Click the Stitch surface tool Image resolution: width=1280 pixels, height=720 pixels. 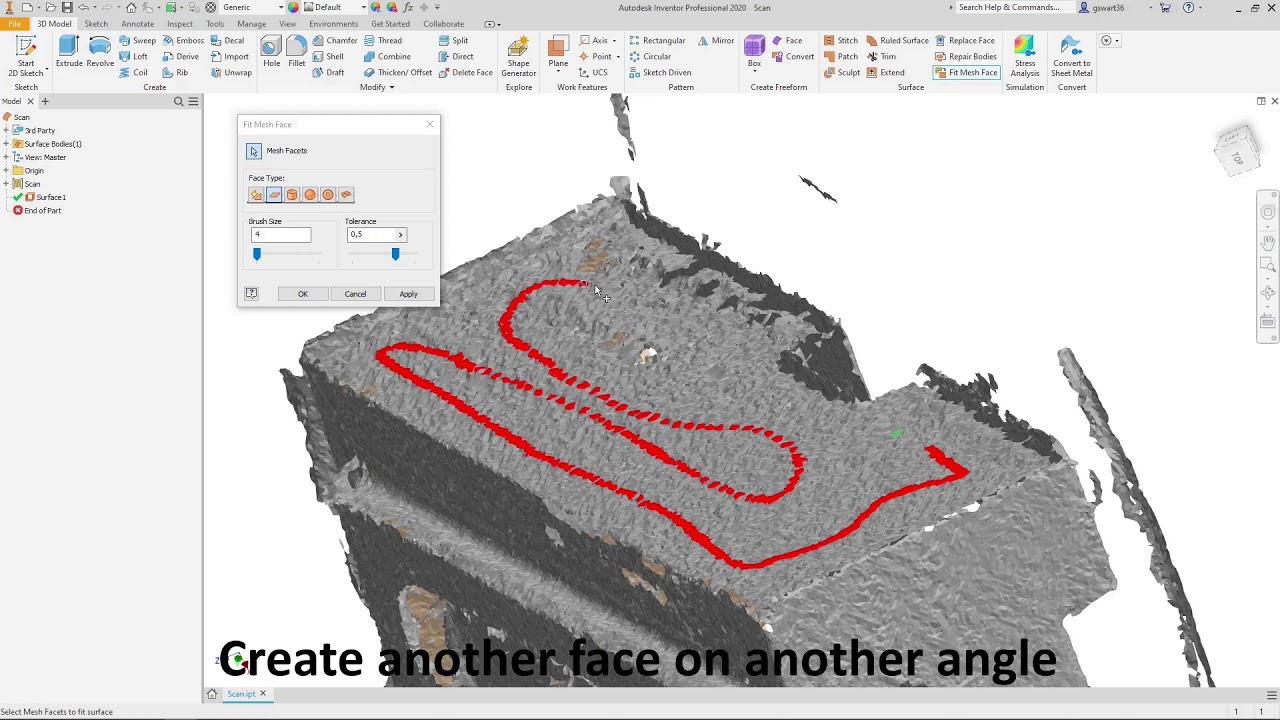point(841,41)
